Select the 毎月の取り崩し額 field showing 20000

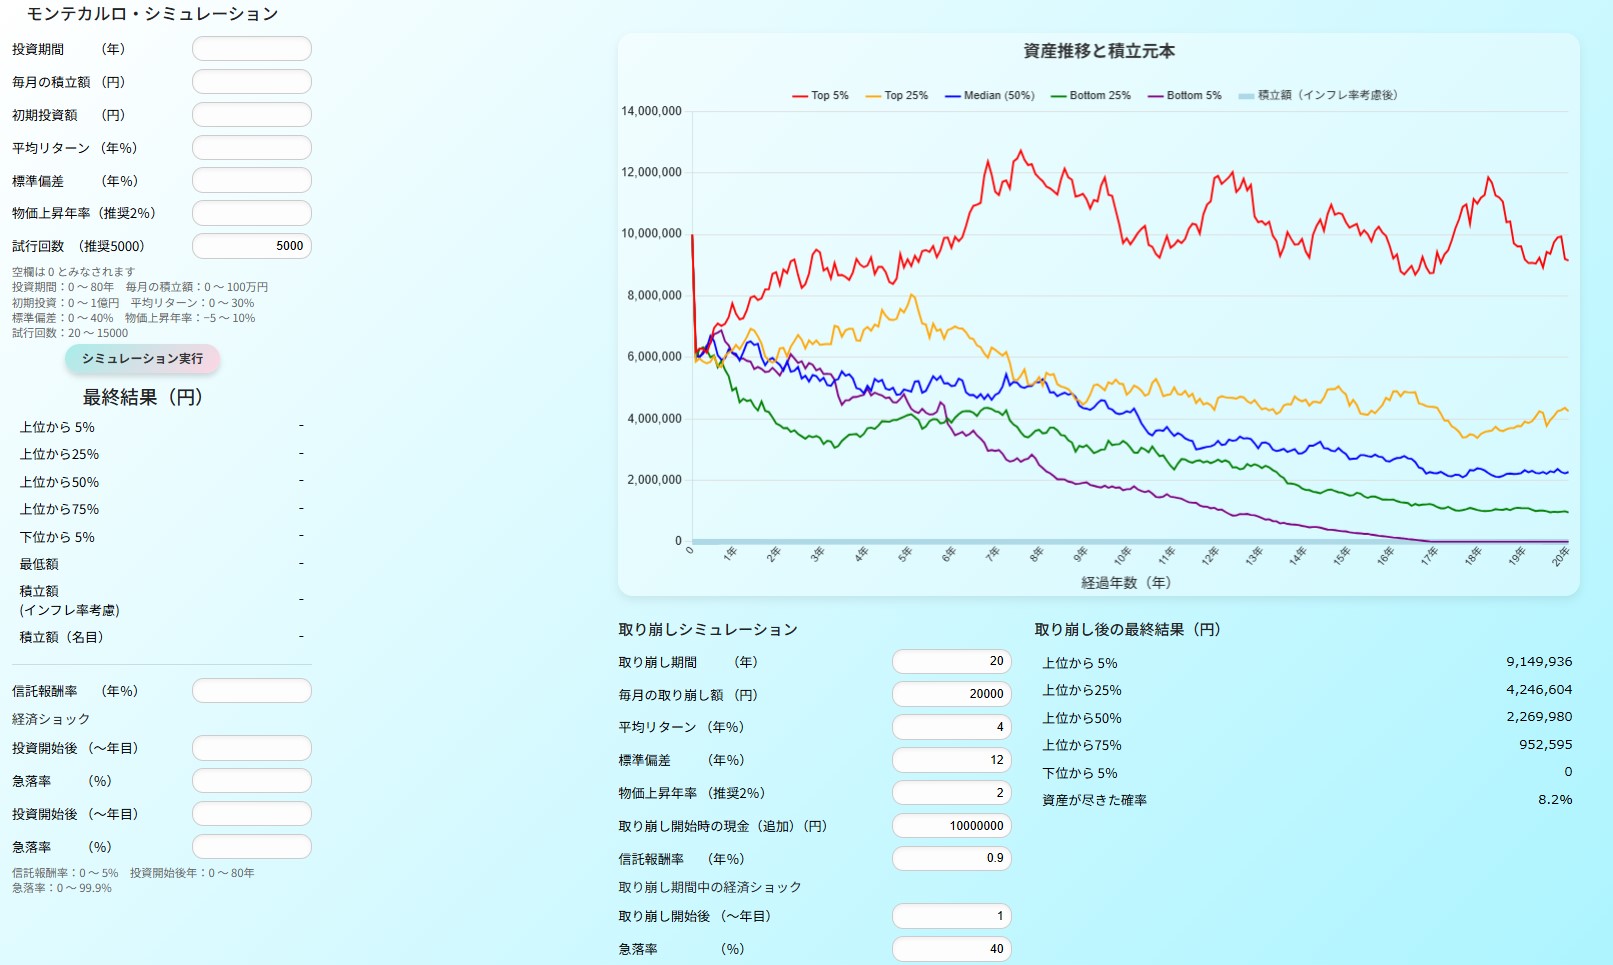tap(951, 694)
